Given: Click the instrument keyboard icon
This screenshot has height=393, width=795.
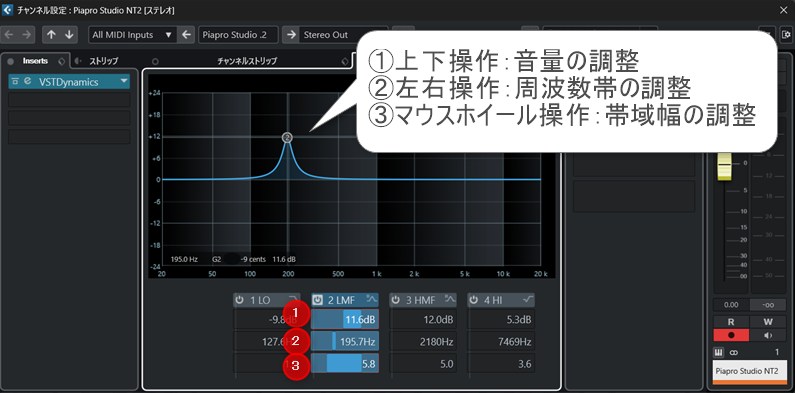Looking at the screenshot, I should click(719, 352).
